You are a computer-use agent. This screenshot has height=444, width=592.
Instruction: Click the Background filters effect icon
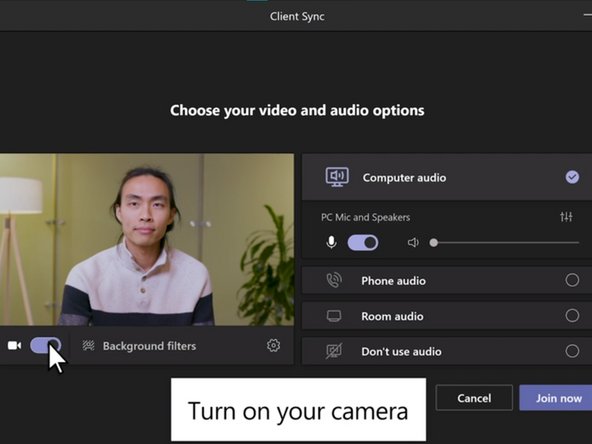88,346
